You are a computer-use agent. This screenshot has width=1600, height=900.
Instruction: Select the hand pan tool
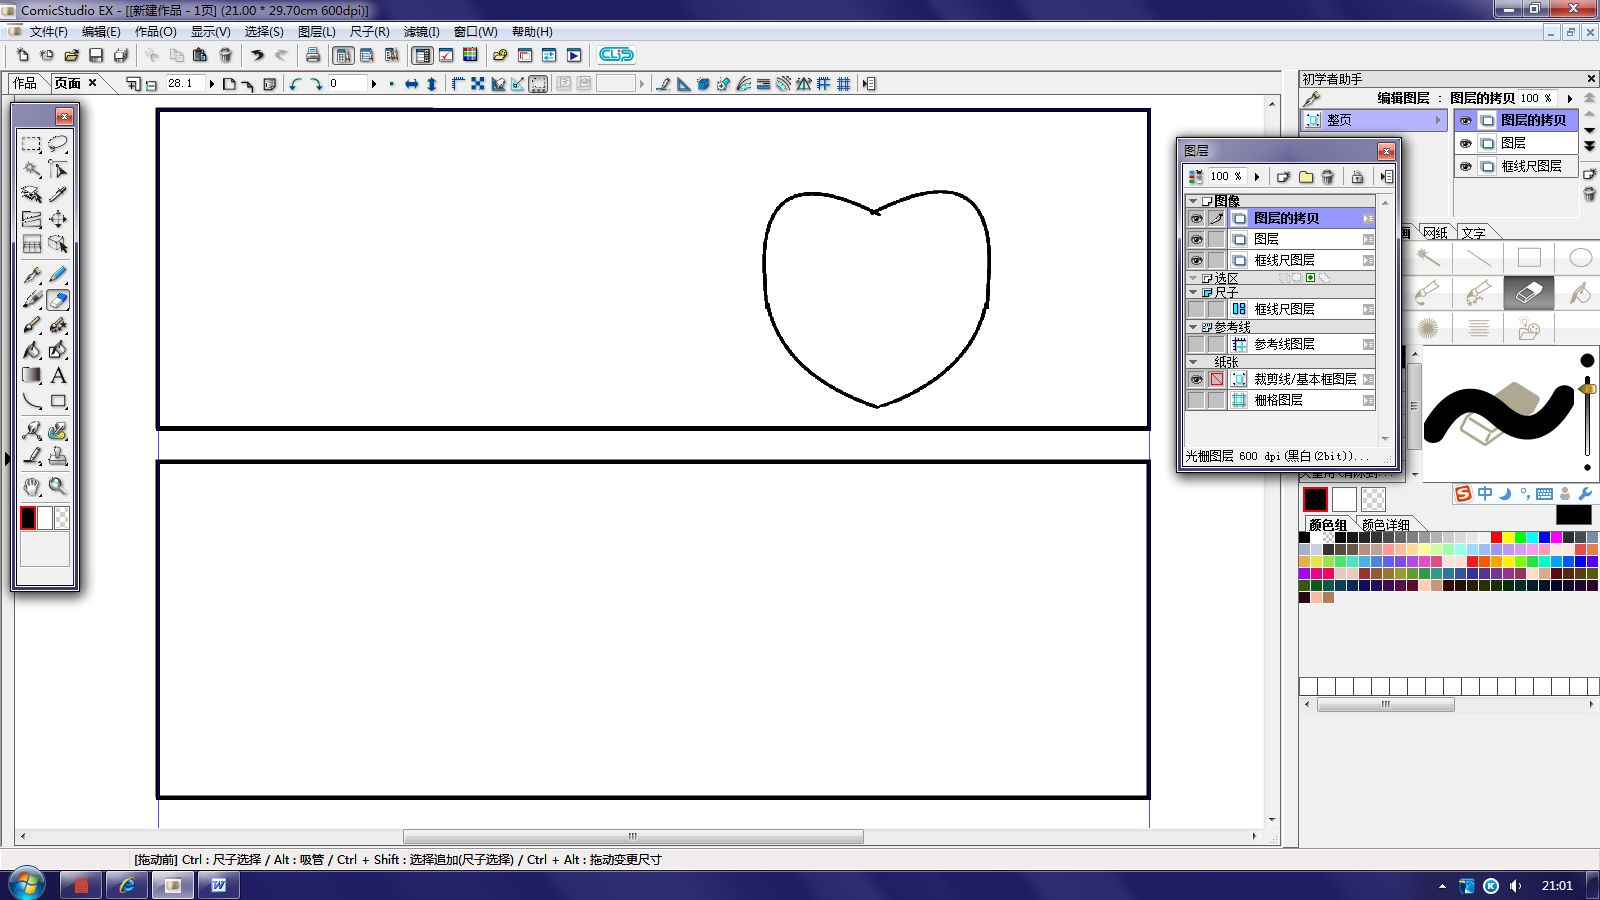tap(32, 486)
